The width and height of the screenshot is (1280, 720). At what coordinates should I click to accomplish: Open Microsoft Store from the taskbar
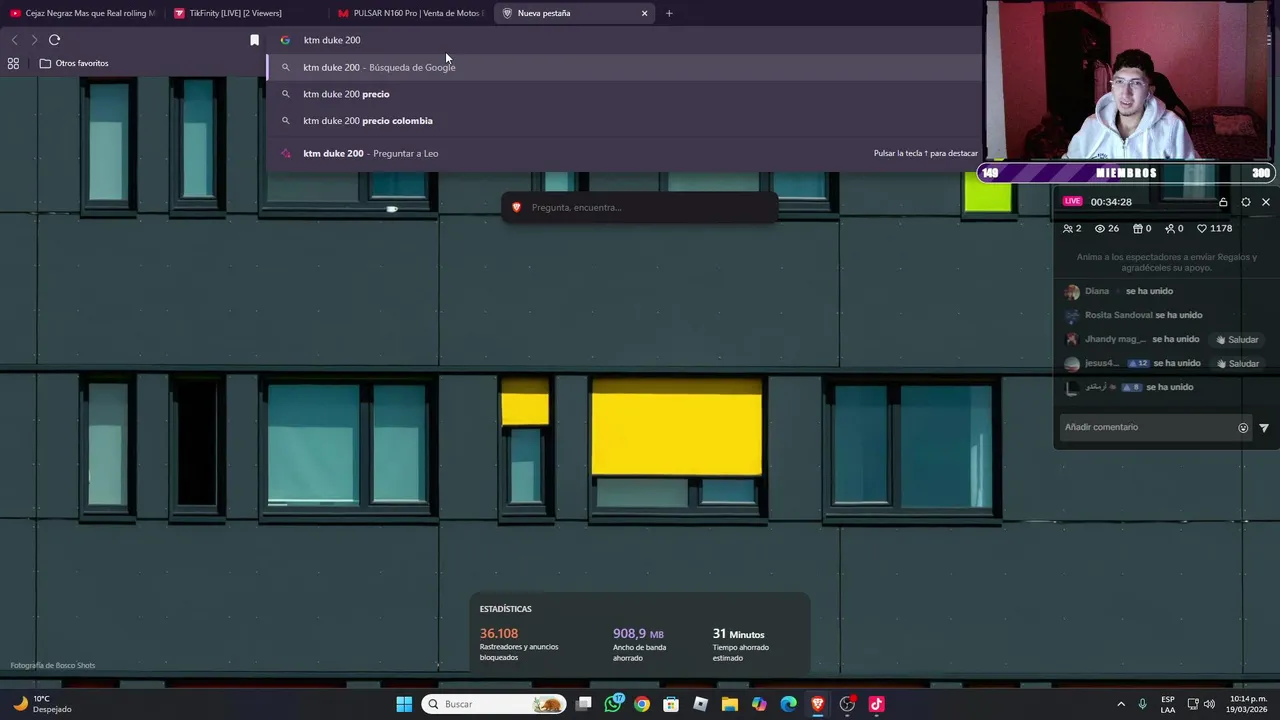coord(671,704)
